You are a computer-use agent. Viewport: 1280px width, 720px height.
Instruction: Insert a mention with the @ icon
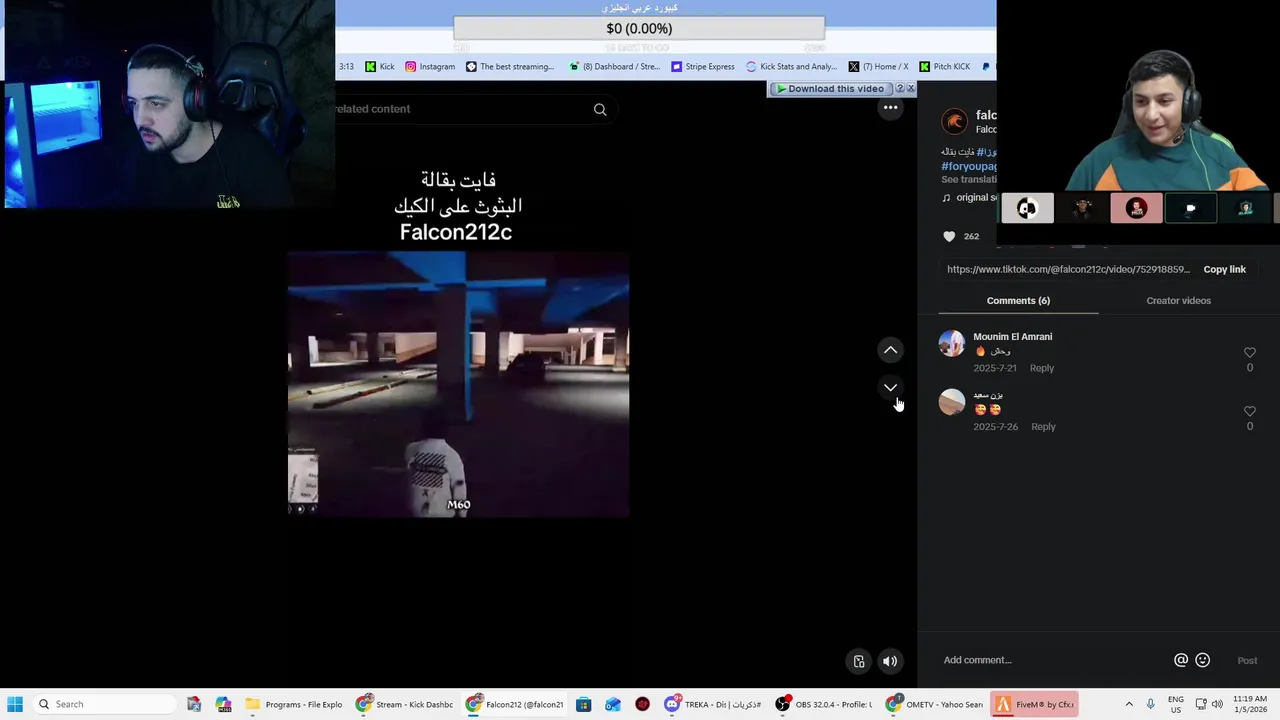1181,660
